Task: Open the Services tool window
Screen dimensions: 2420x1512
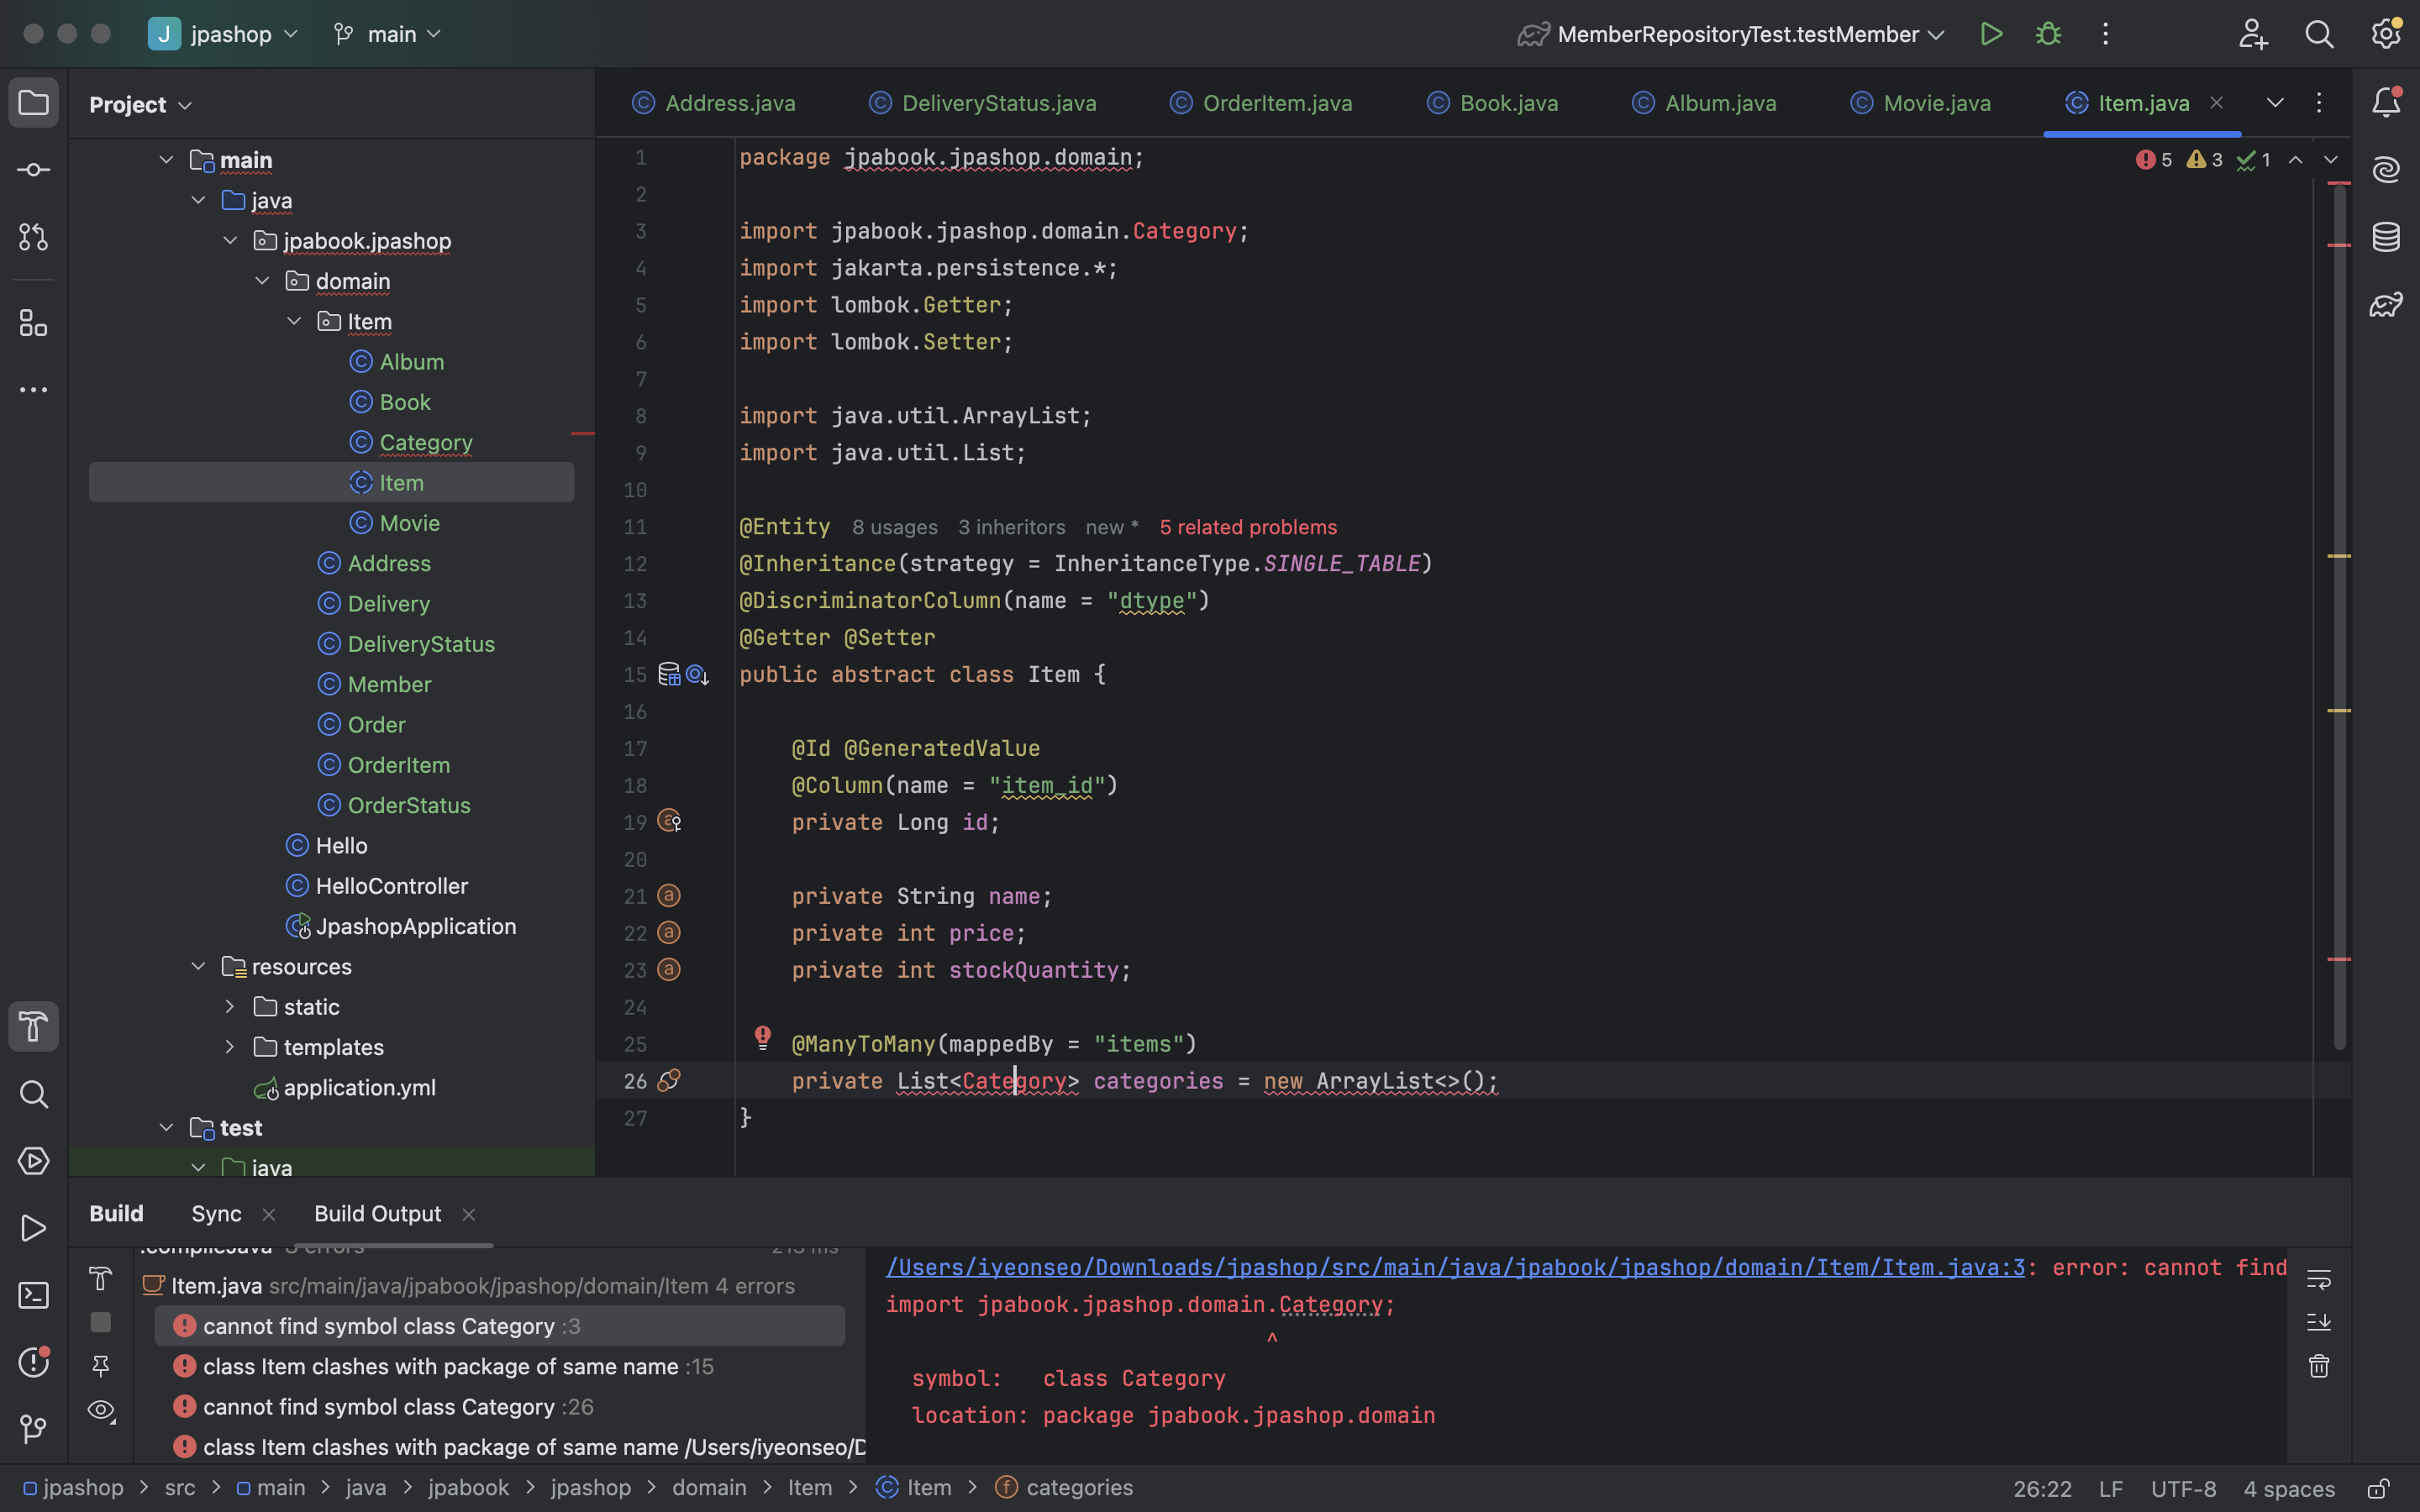Action: click(33, 1161)
